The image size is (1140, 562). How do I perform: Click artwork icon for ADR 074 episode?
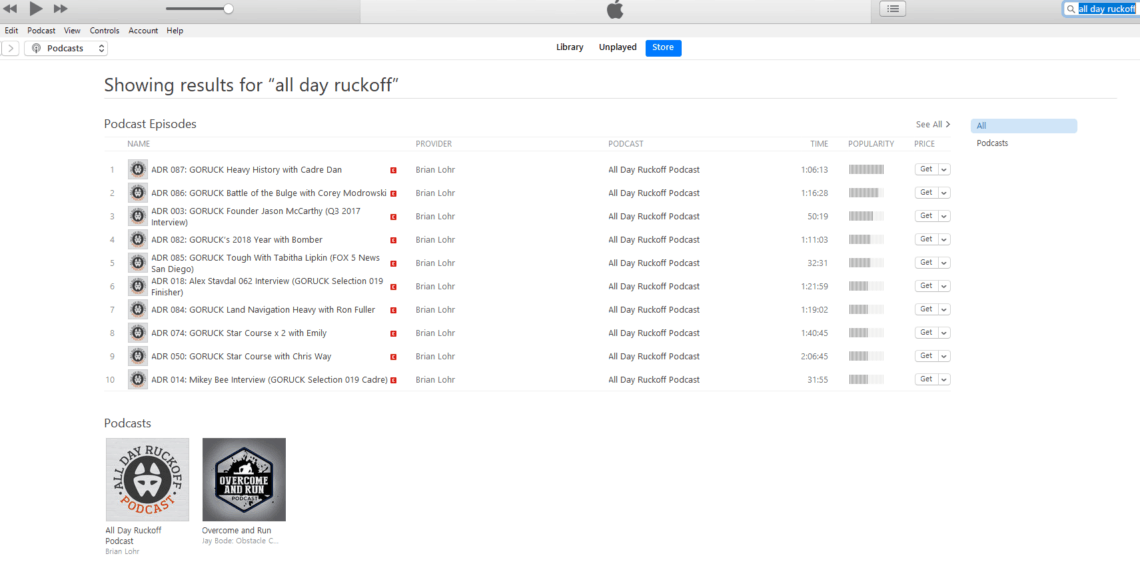click(137, 332)
